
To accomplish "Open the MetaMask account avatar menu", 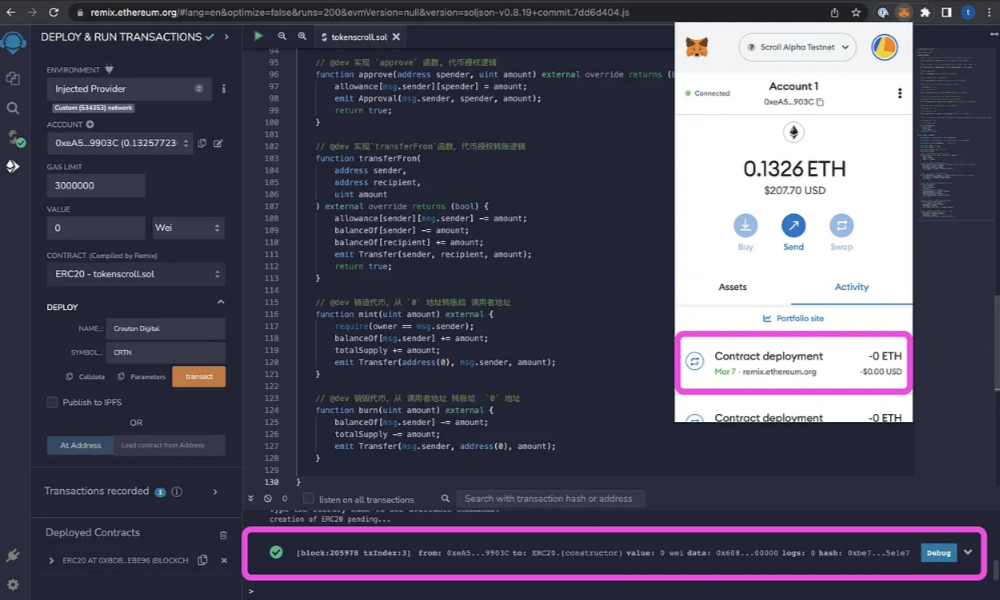I will [885, 47].
